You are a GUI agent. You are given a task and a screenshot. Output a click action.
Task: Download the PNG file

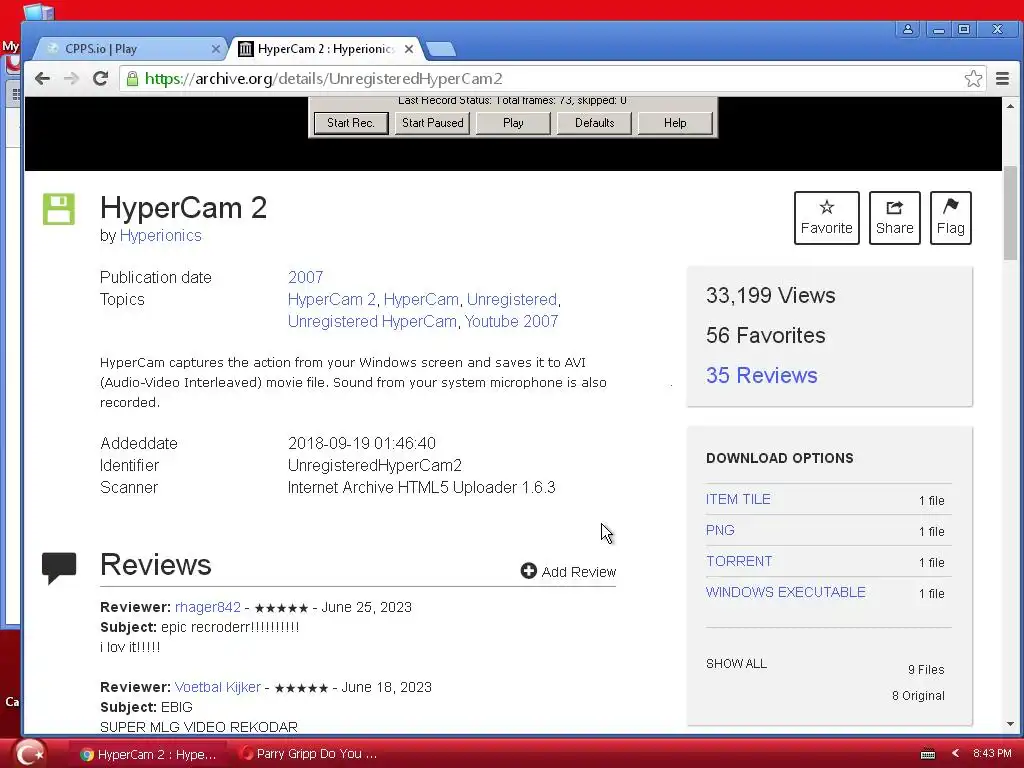(720, 530)
